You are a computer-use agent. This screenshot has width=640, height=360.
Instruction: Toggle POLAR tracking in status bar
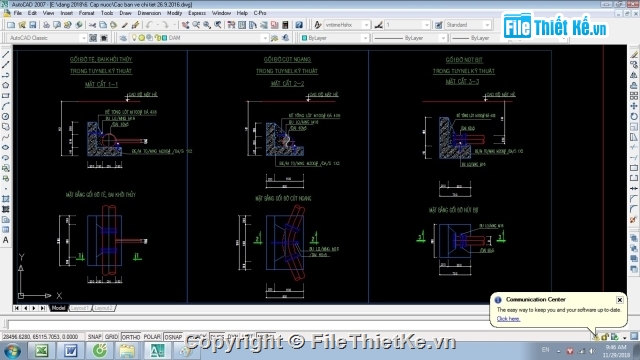click(152, 337)
